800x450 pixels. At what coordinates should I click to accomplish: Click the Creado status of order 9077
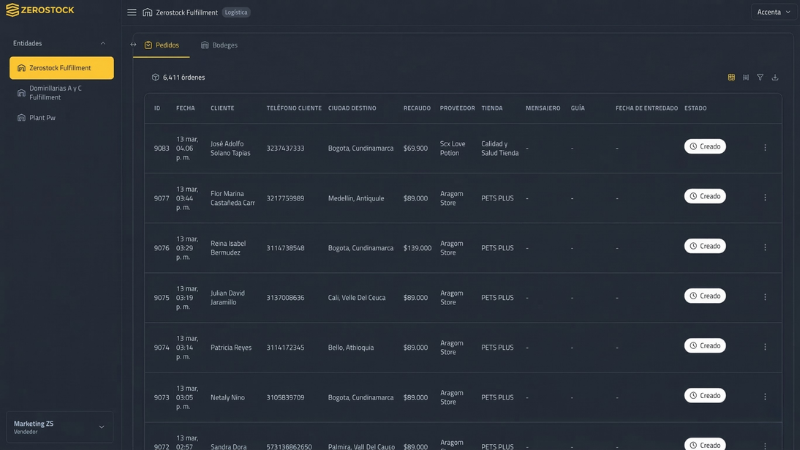(x=705, y=197)
